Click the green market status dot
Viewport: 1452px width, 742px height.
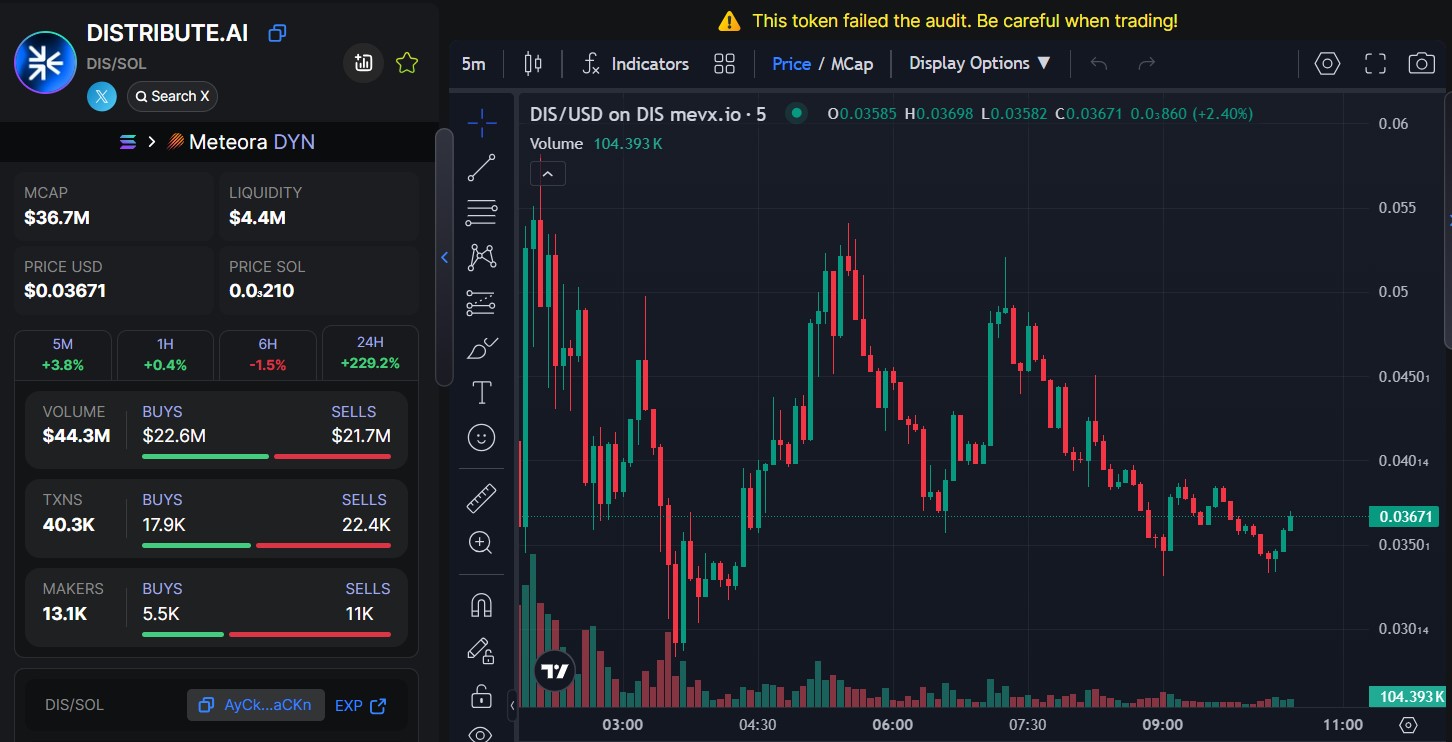(797, 113)
